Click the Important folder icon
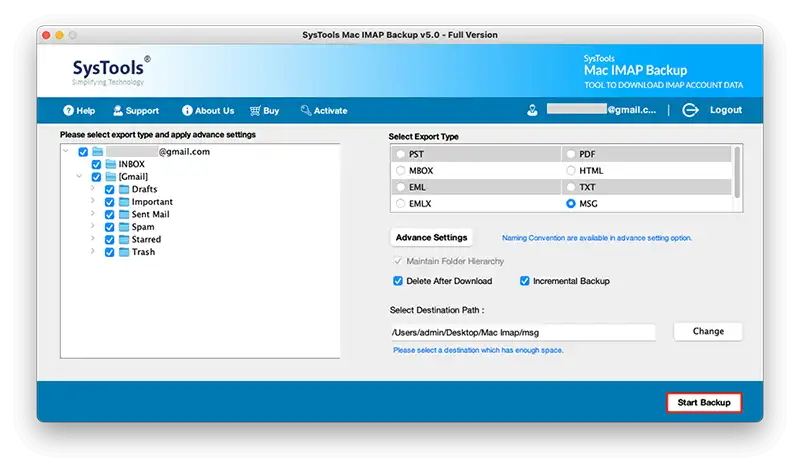 click(124, 202)
